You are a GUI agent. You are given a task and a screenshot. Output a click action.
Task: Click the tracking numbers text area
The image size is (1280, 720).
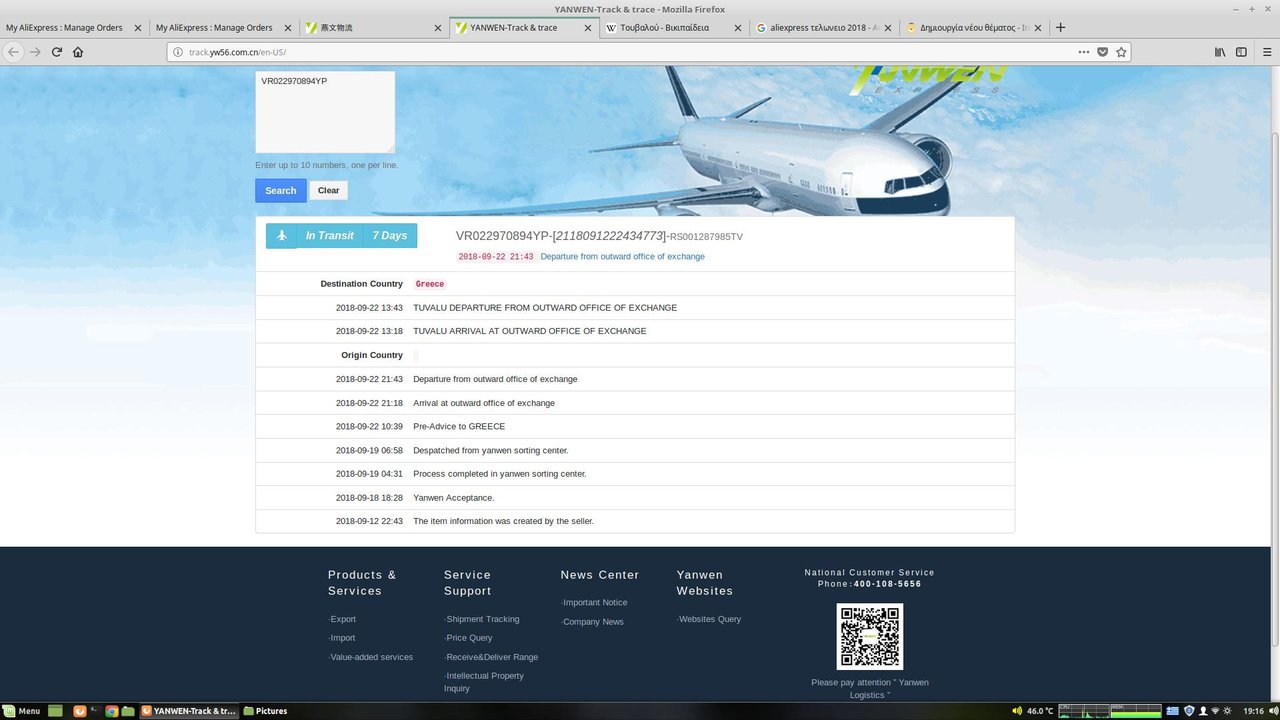pyautogui.click(x=325, y=112)
